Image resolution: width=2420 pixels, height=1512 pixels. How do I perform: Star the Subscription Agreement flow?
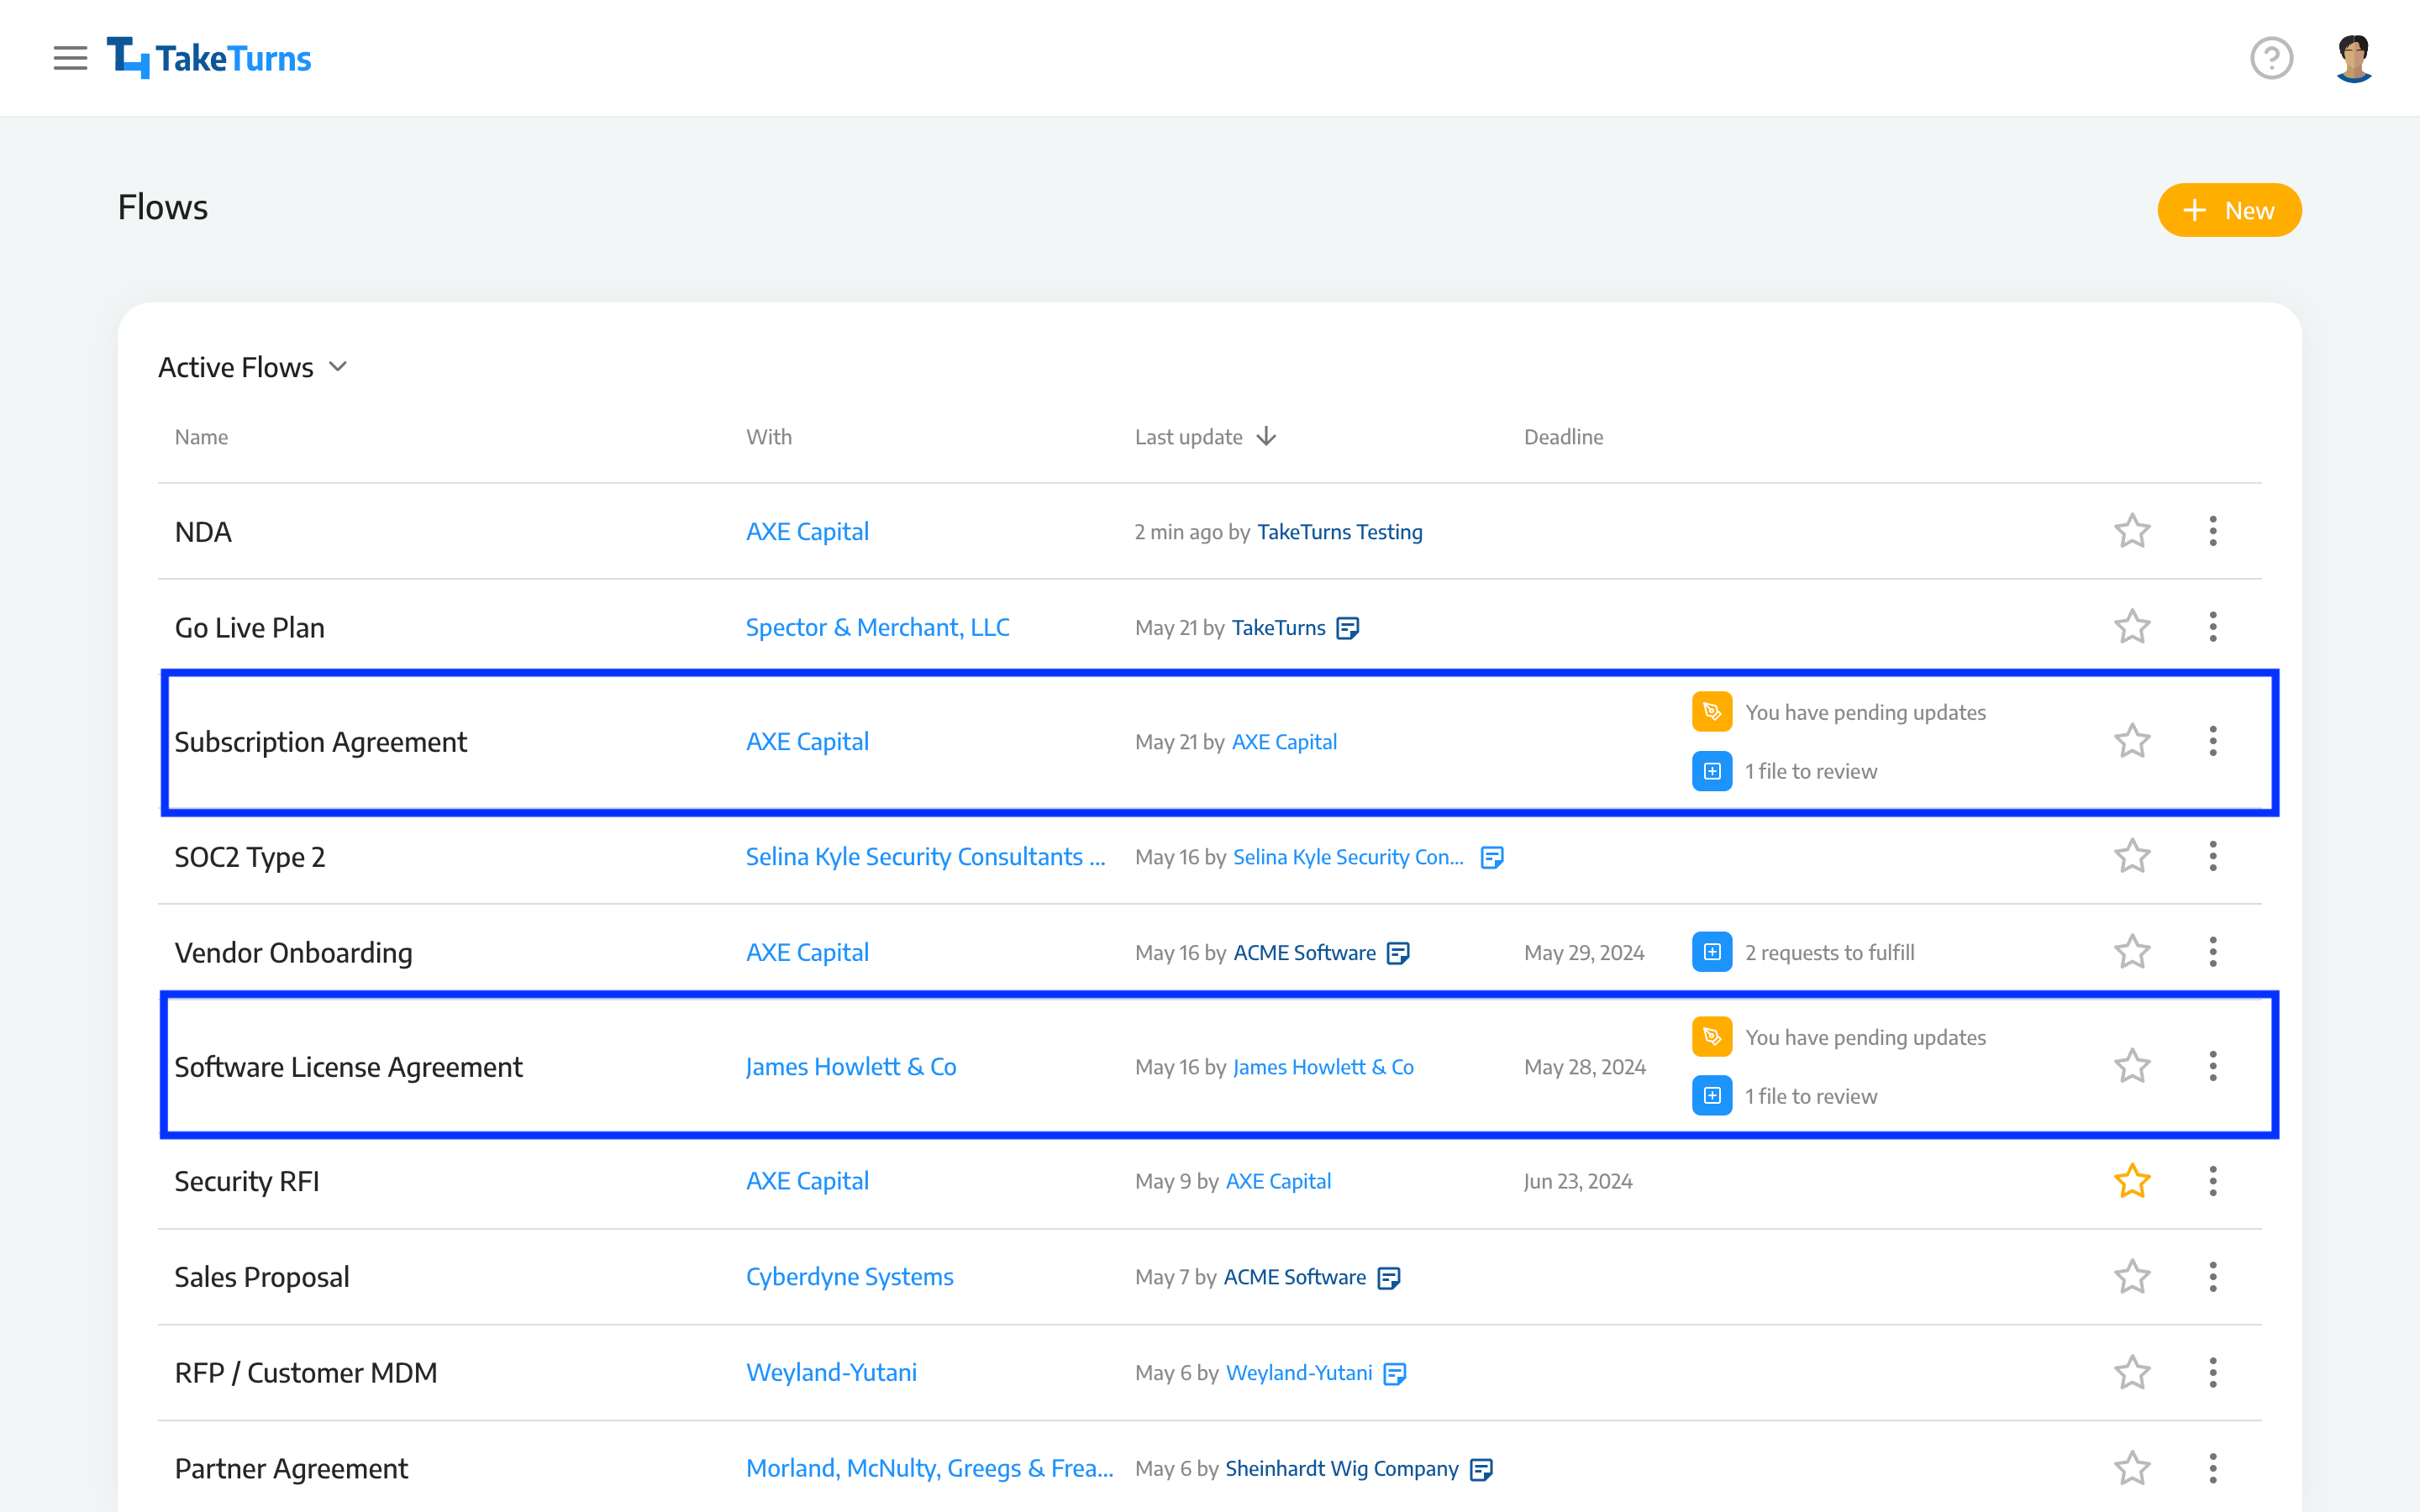coord(2132,741)
